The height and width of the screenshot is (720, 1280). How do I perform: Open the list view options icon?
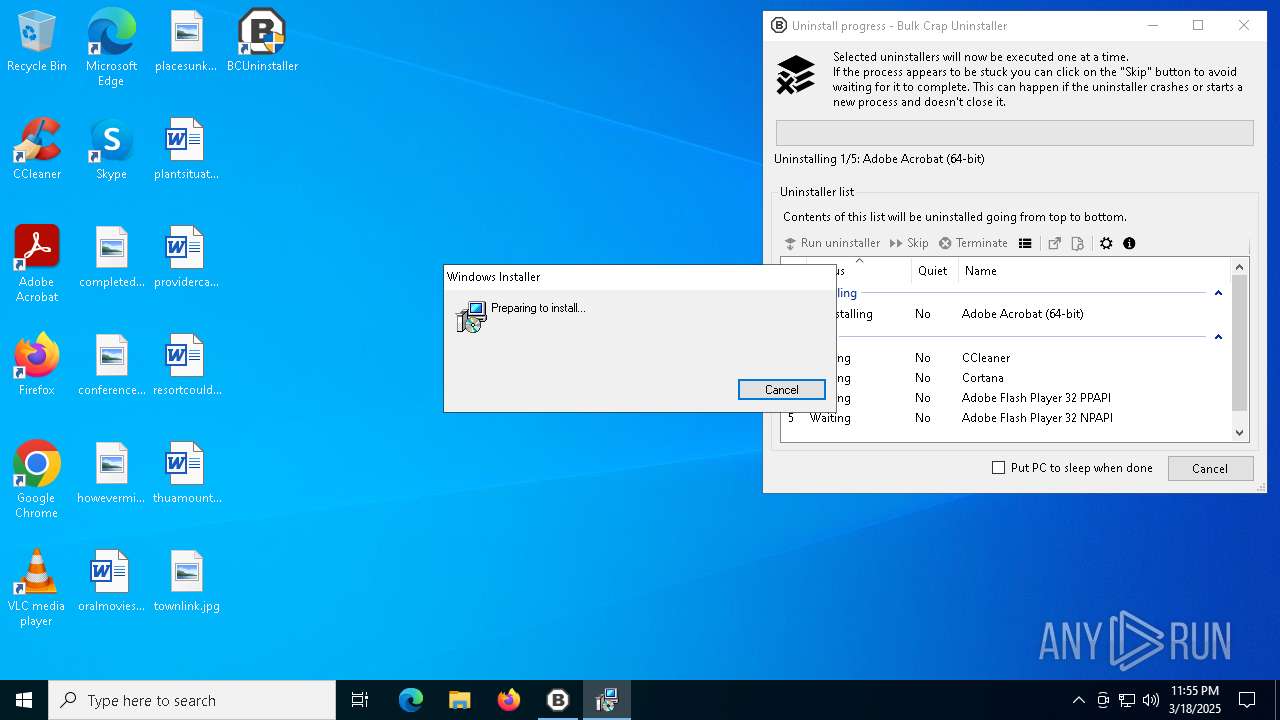(1025, 243)
